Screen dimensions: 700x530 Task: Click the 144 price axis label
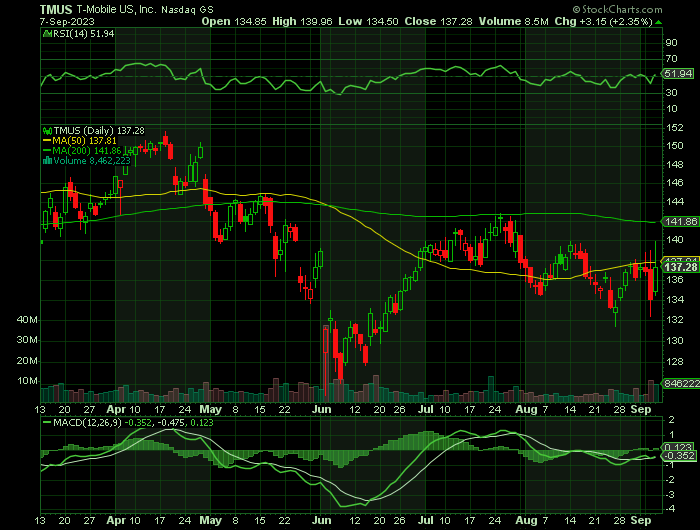point(675,202)
